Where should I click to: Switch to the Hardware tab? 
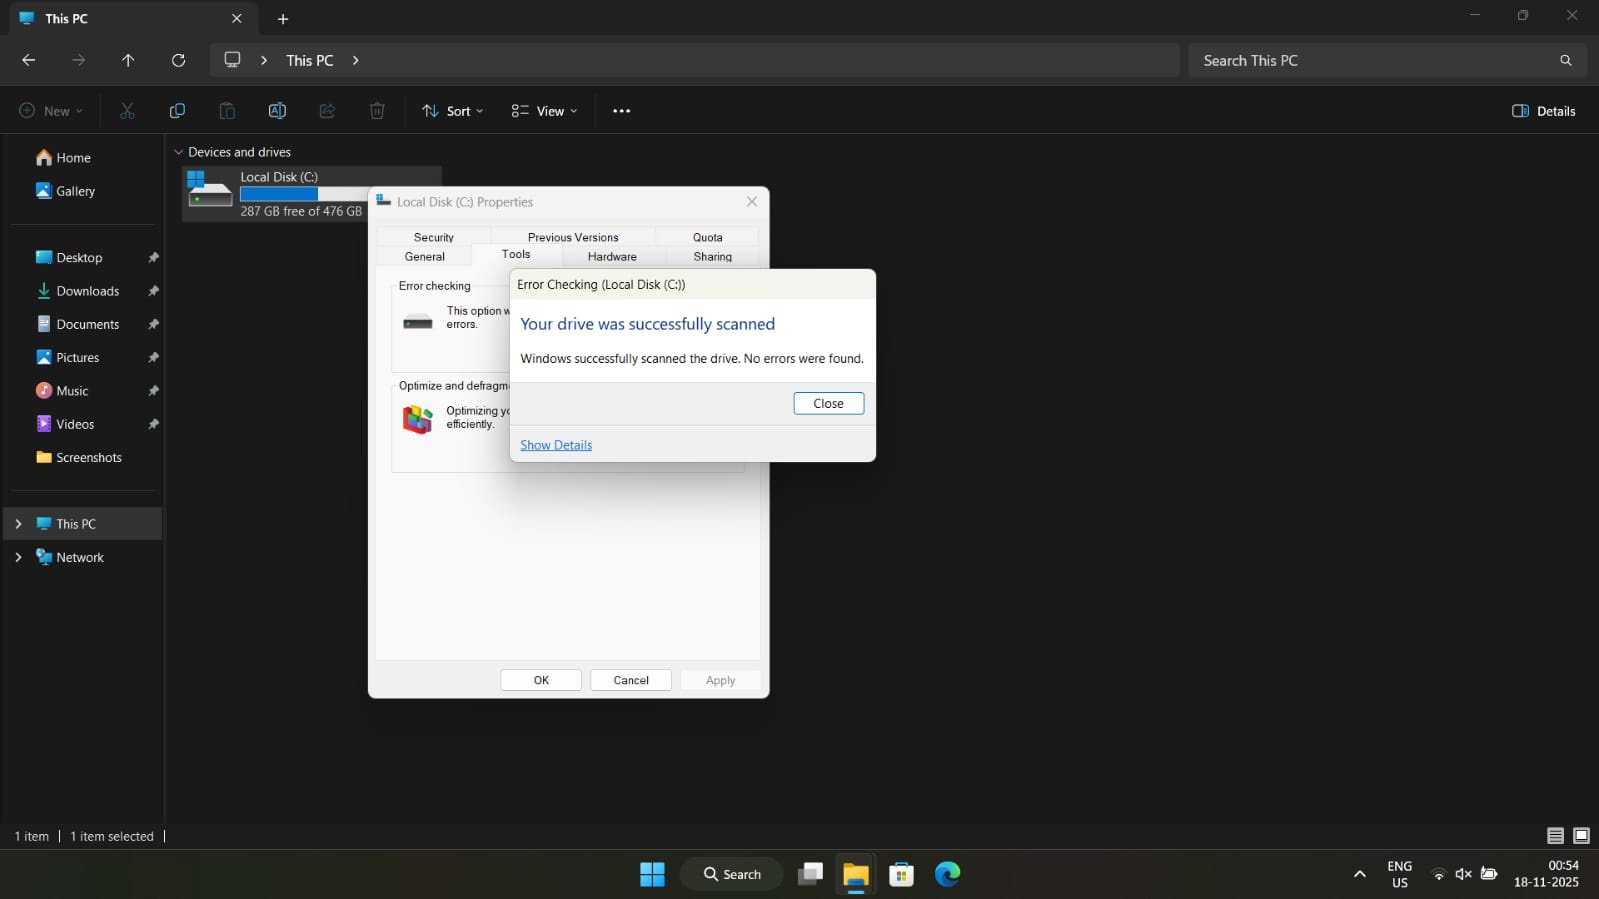point(612,257)
